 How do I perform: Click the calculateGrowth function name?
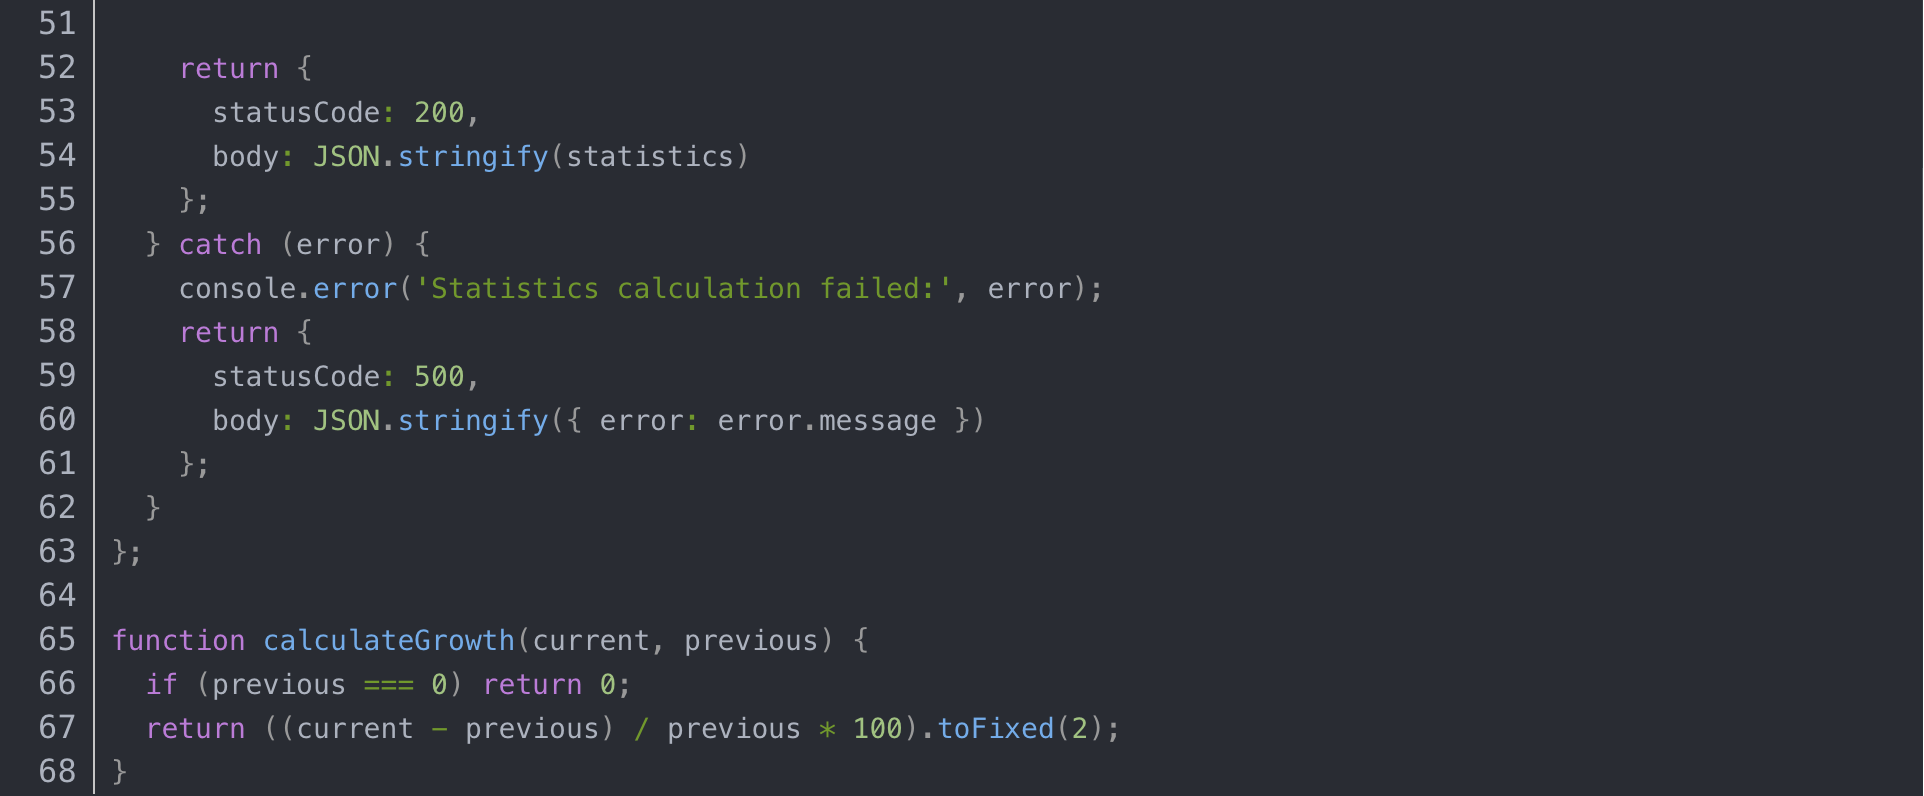(388, 640)
